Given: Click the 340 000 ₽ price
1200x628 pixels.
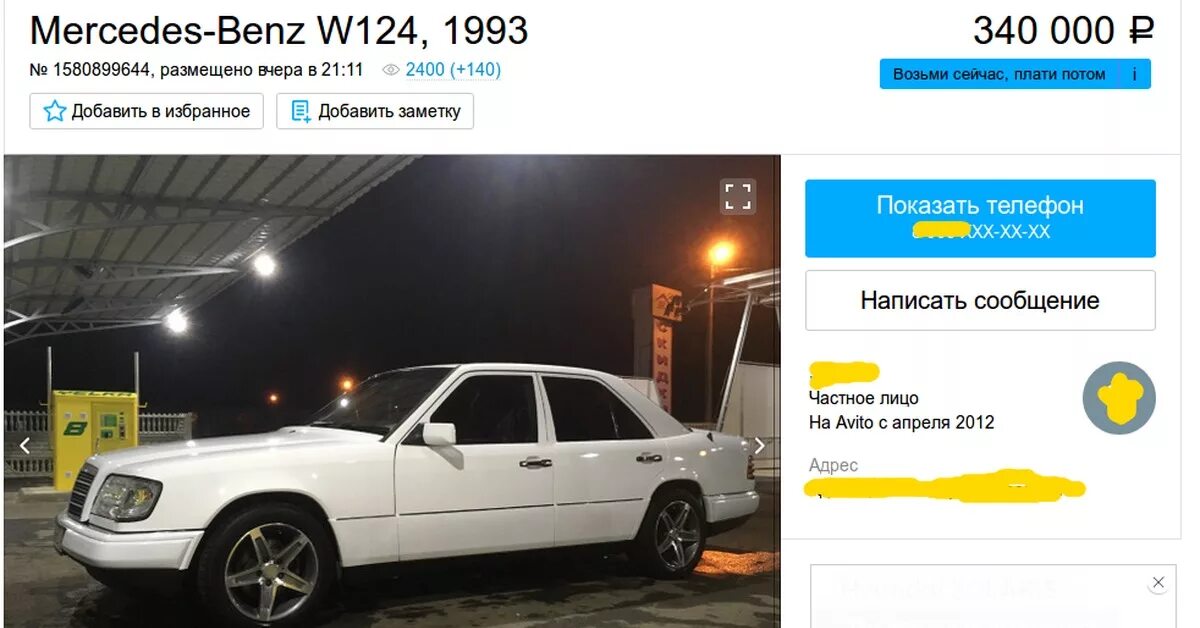Looking at the screenshot, I should tap(1063, 31).
